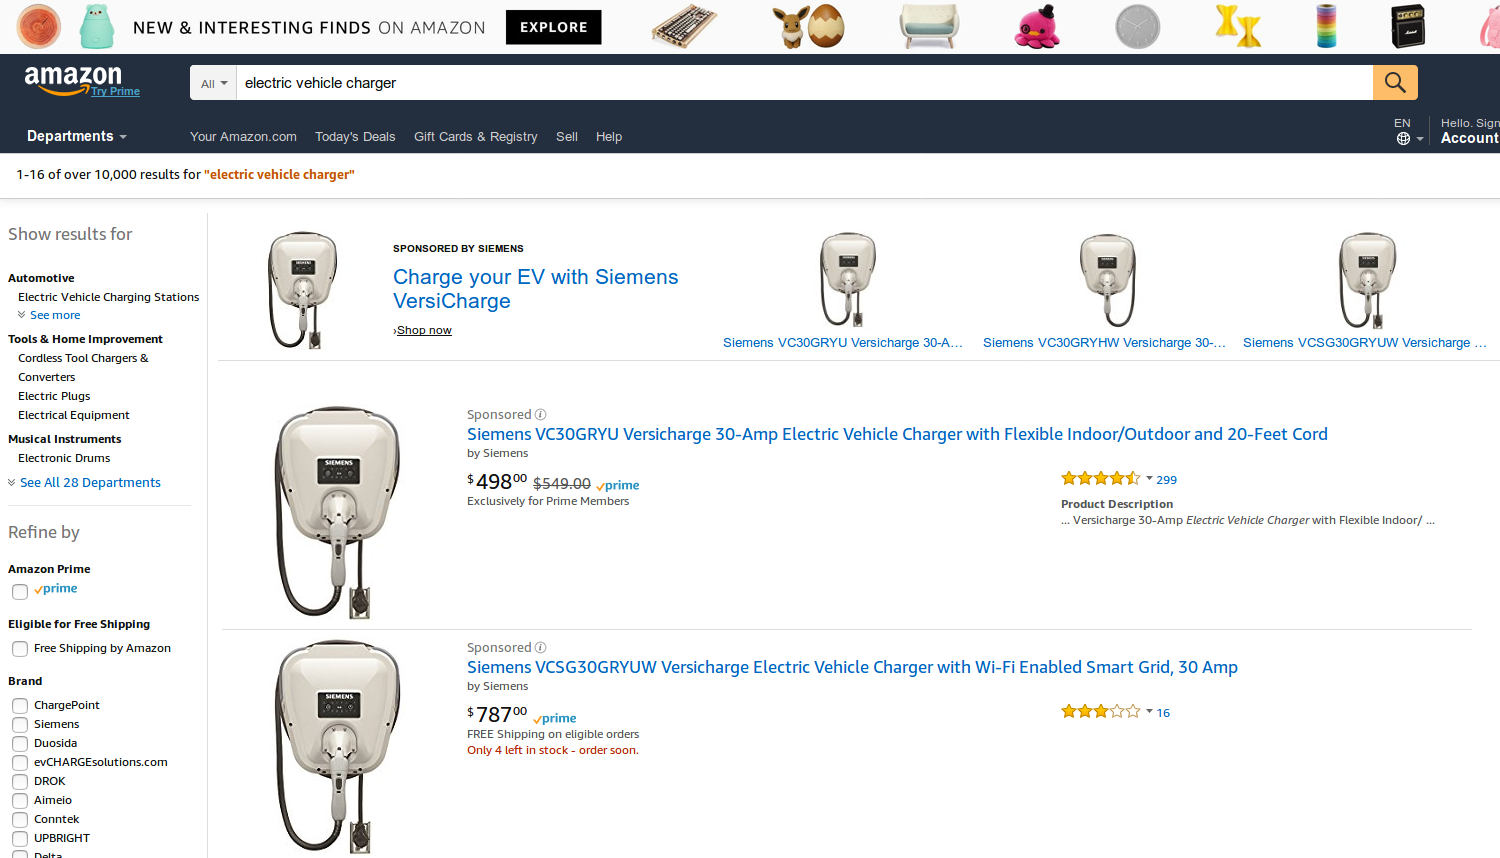Enable the Prime filter checkbox

point(20,591)
